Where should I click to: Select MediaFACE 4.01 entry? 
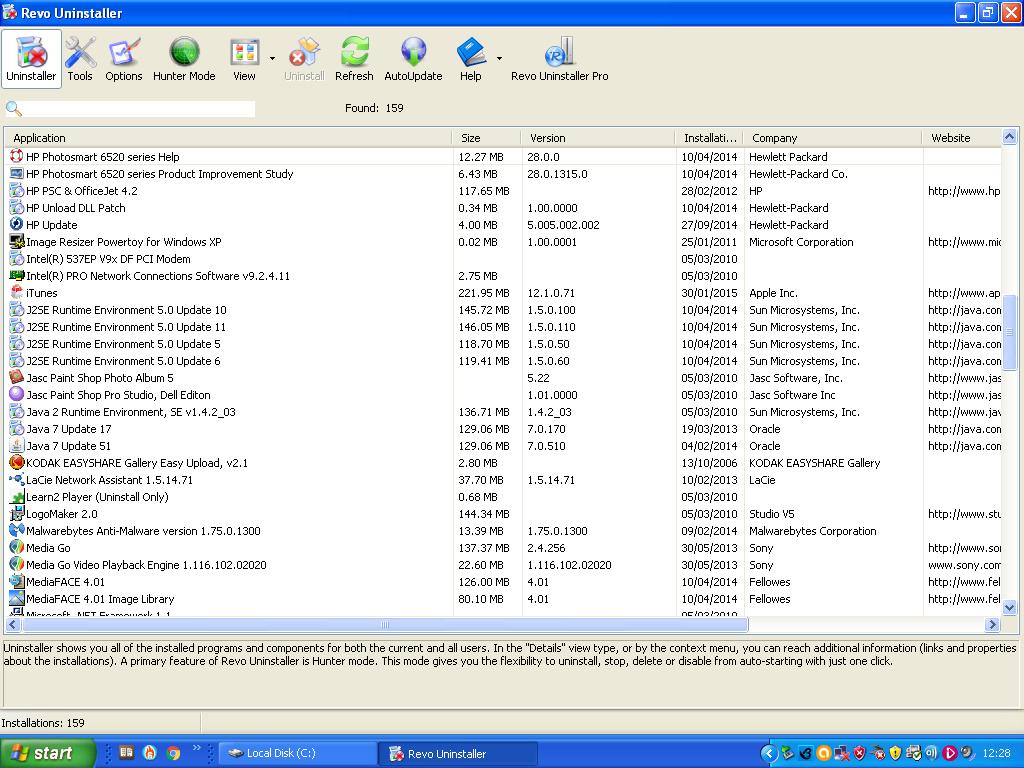(x=65, y=581)
